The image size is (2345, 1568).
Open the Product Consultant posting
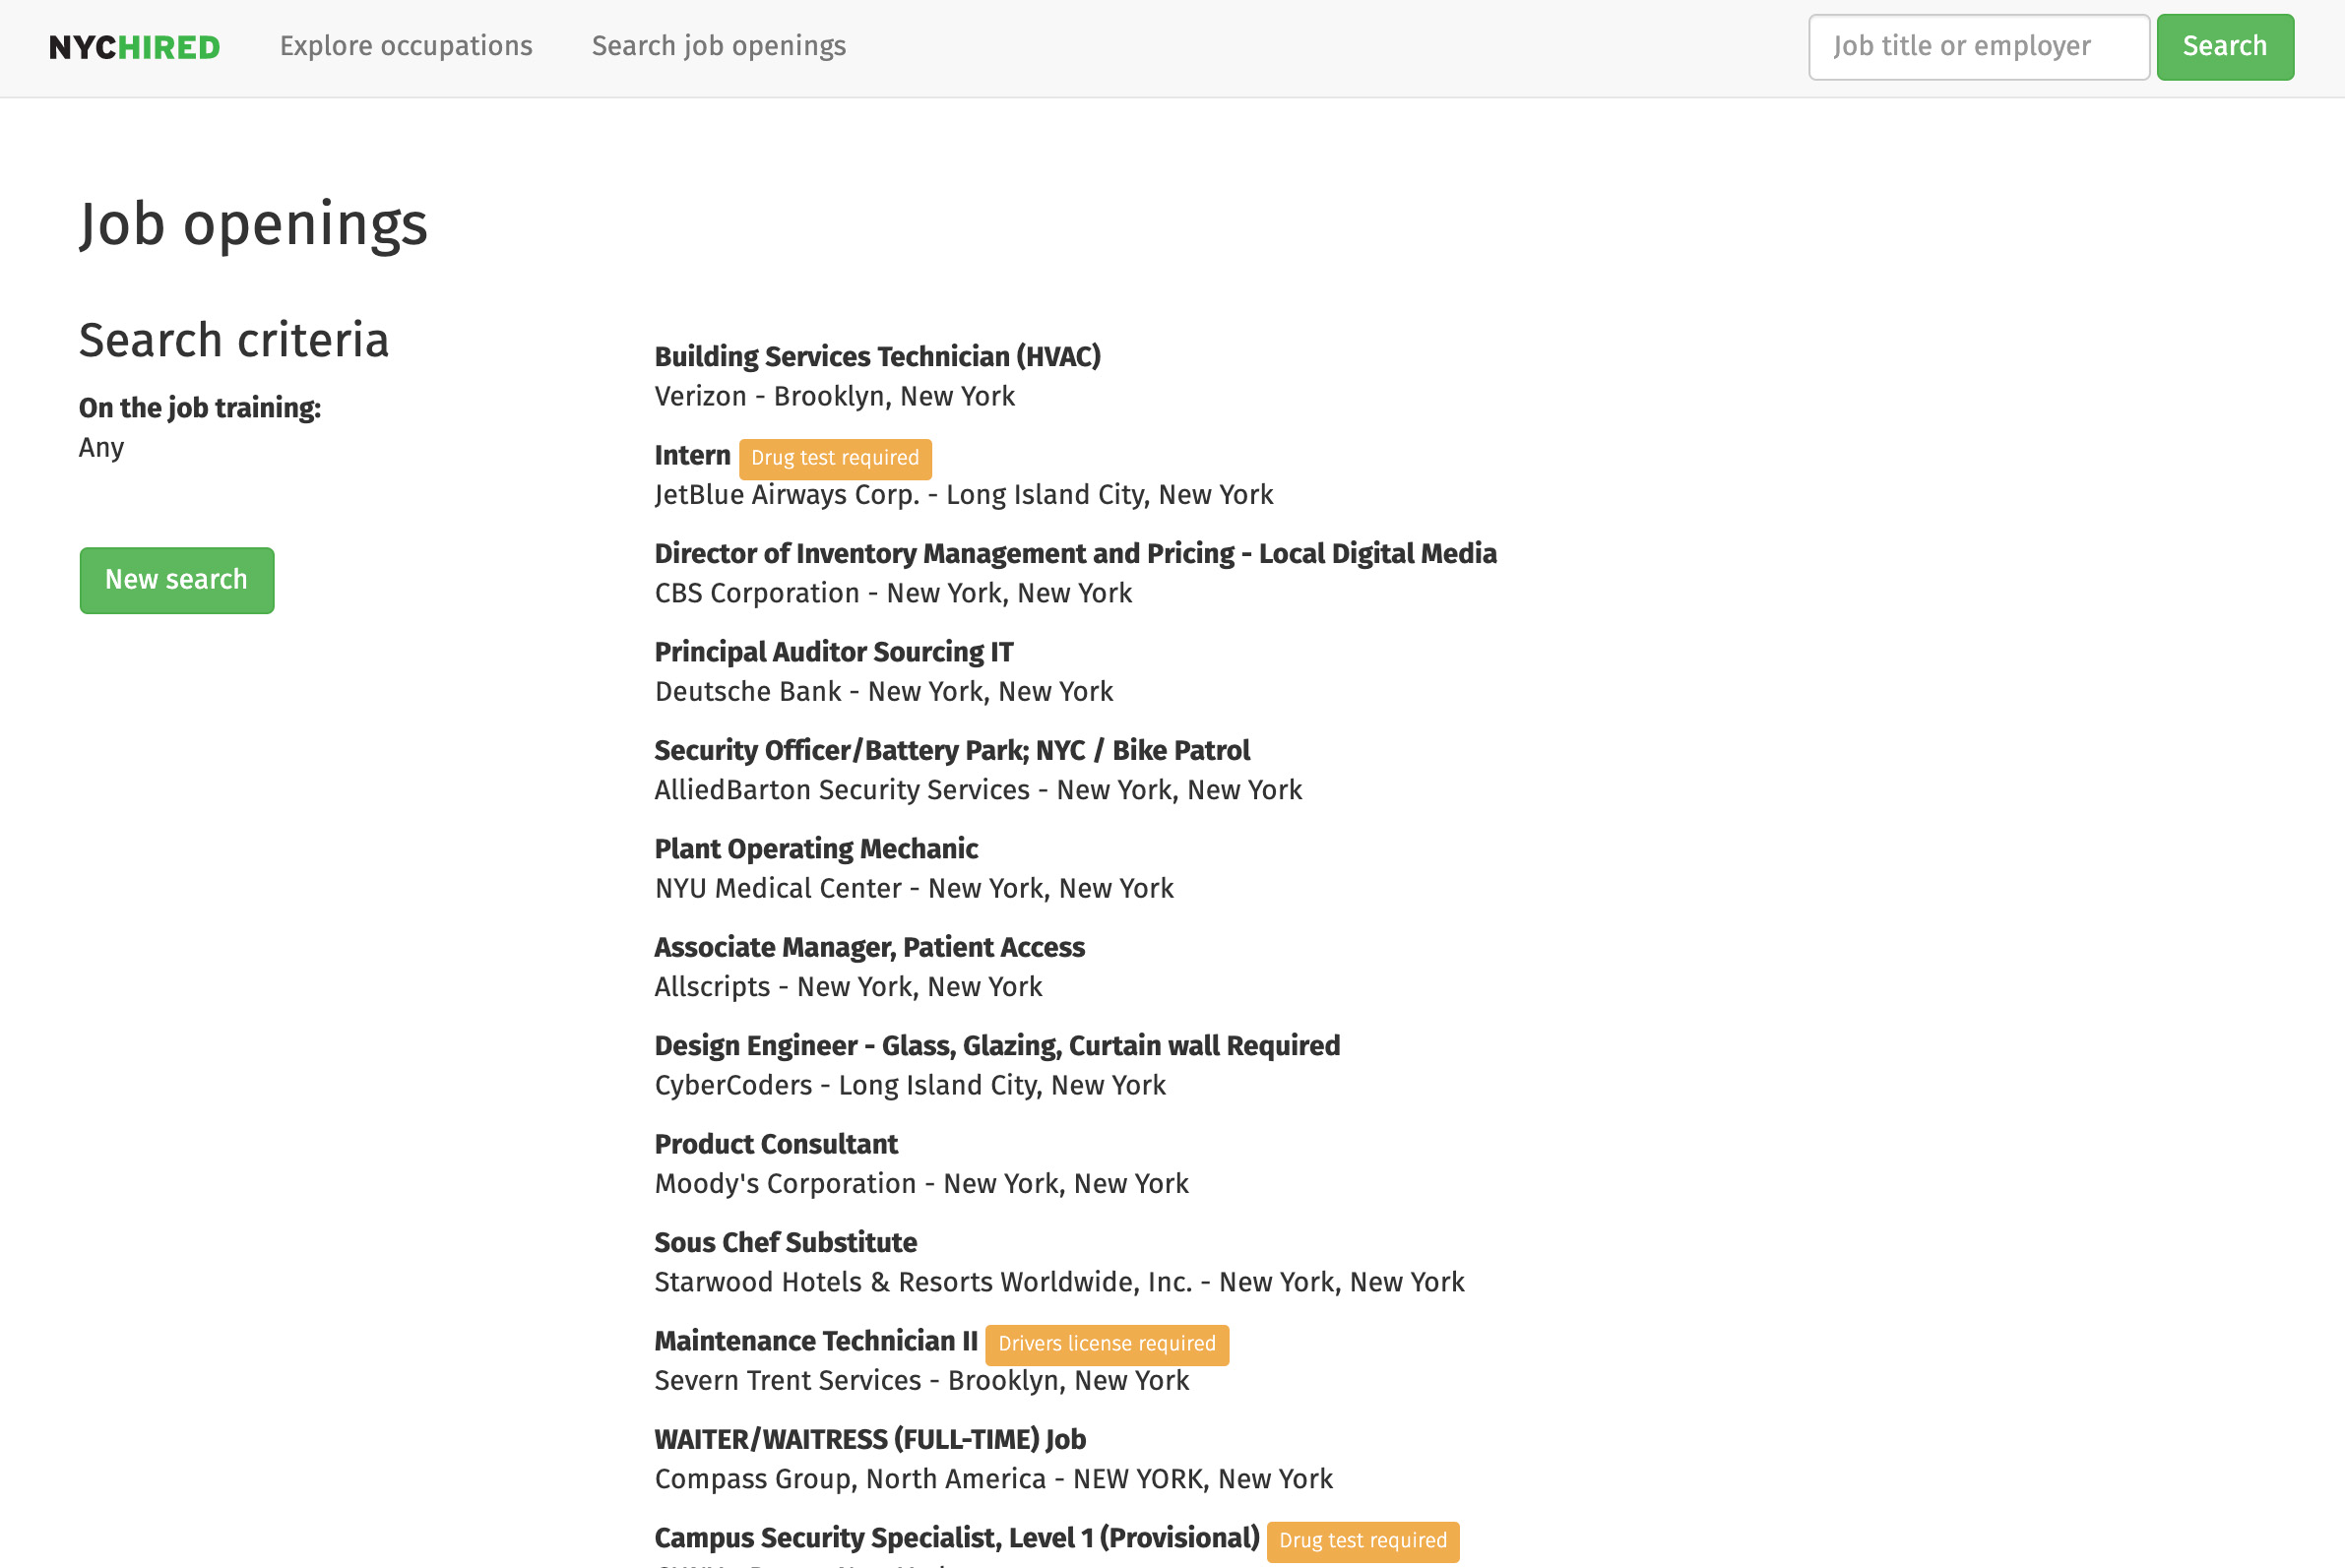776,1144
